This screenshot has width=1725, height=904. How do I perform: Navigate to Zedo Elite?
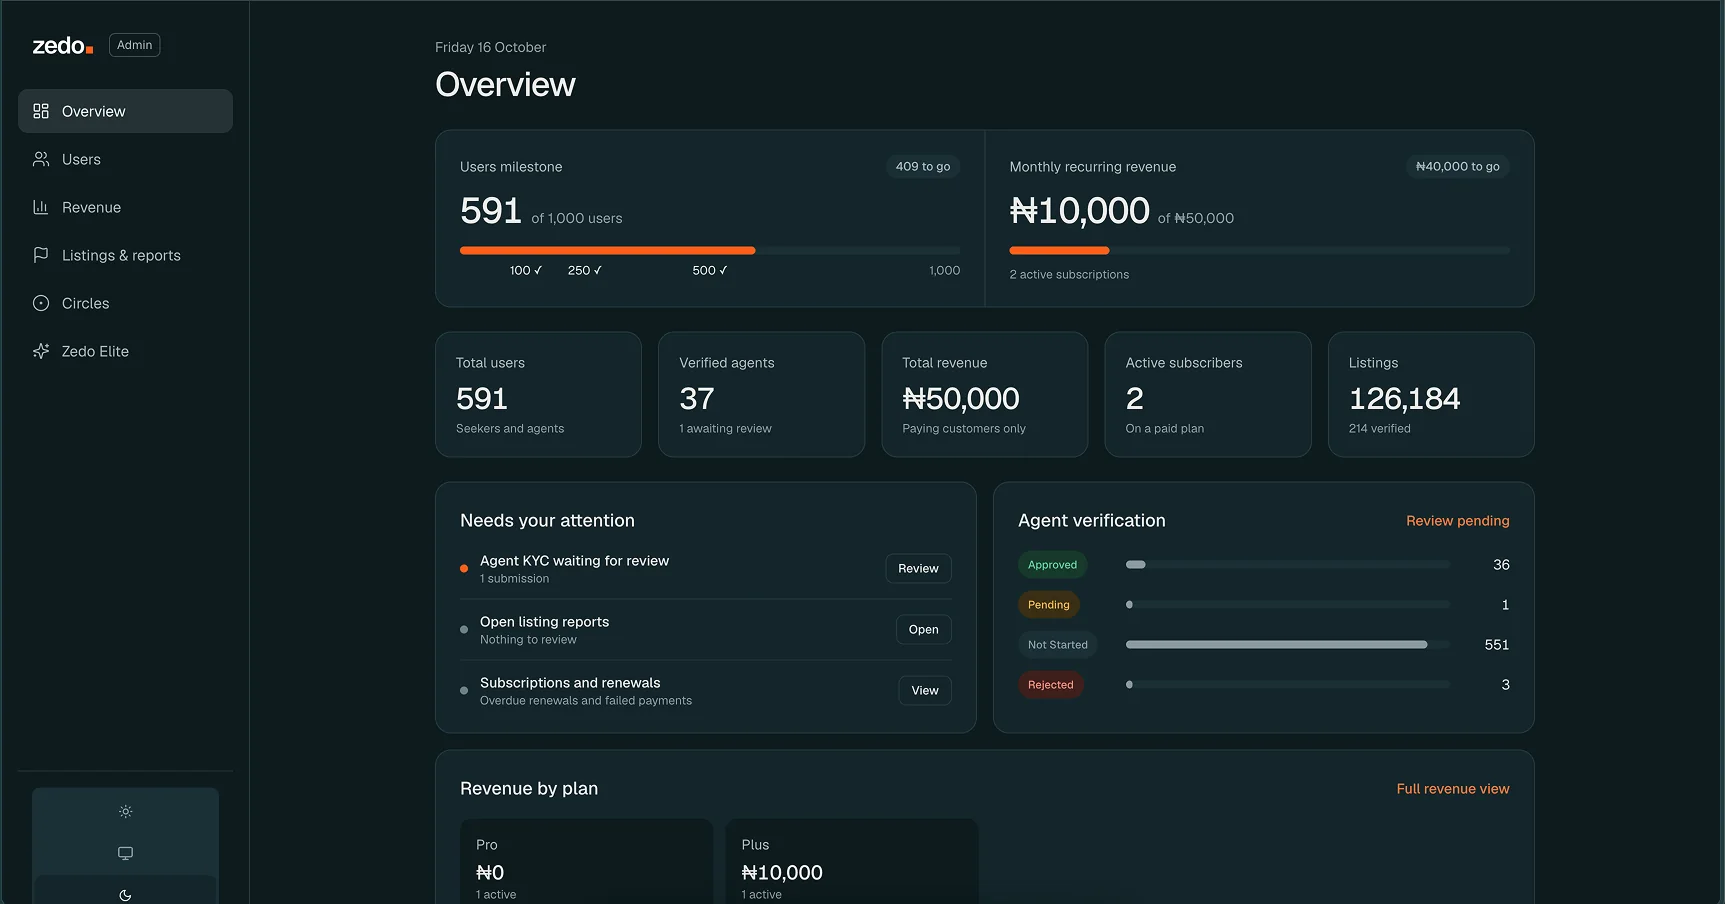pyautogui.click(x=125, y=351)
